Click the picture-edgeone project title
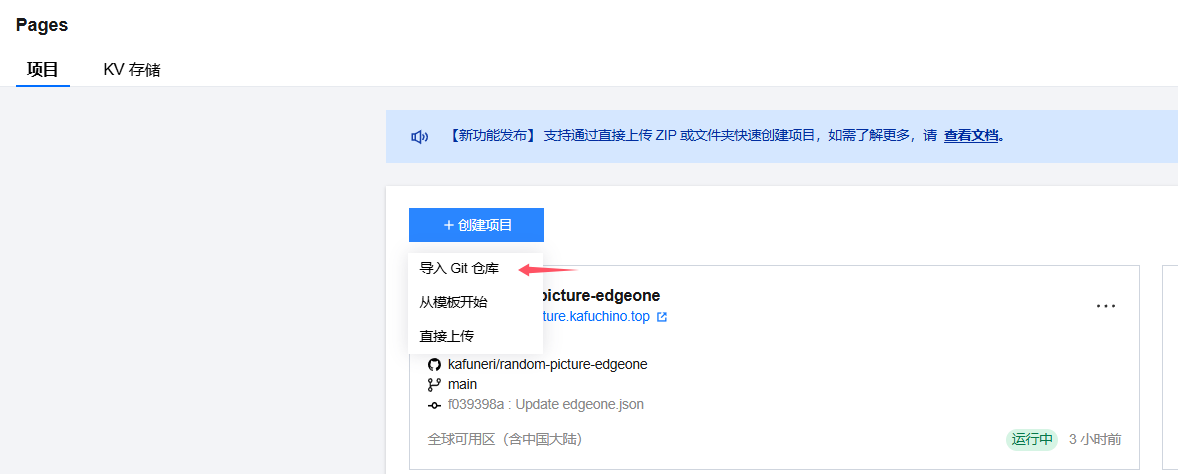 point(602,295)
